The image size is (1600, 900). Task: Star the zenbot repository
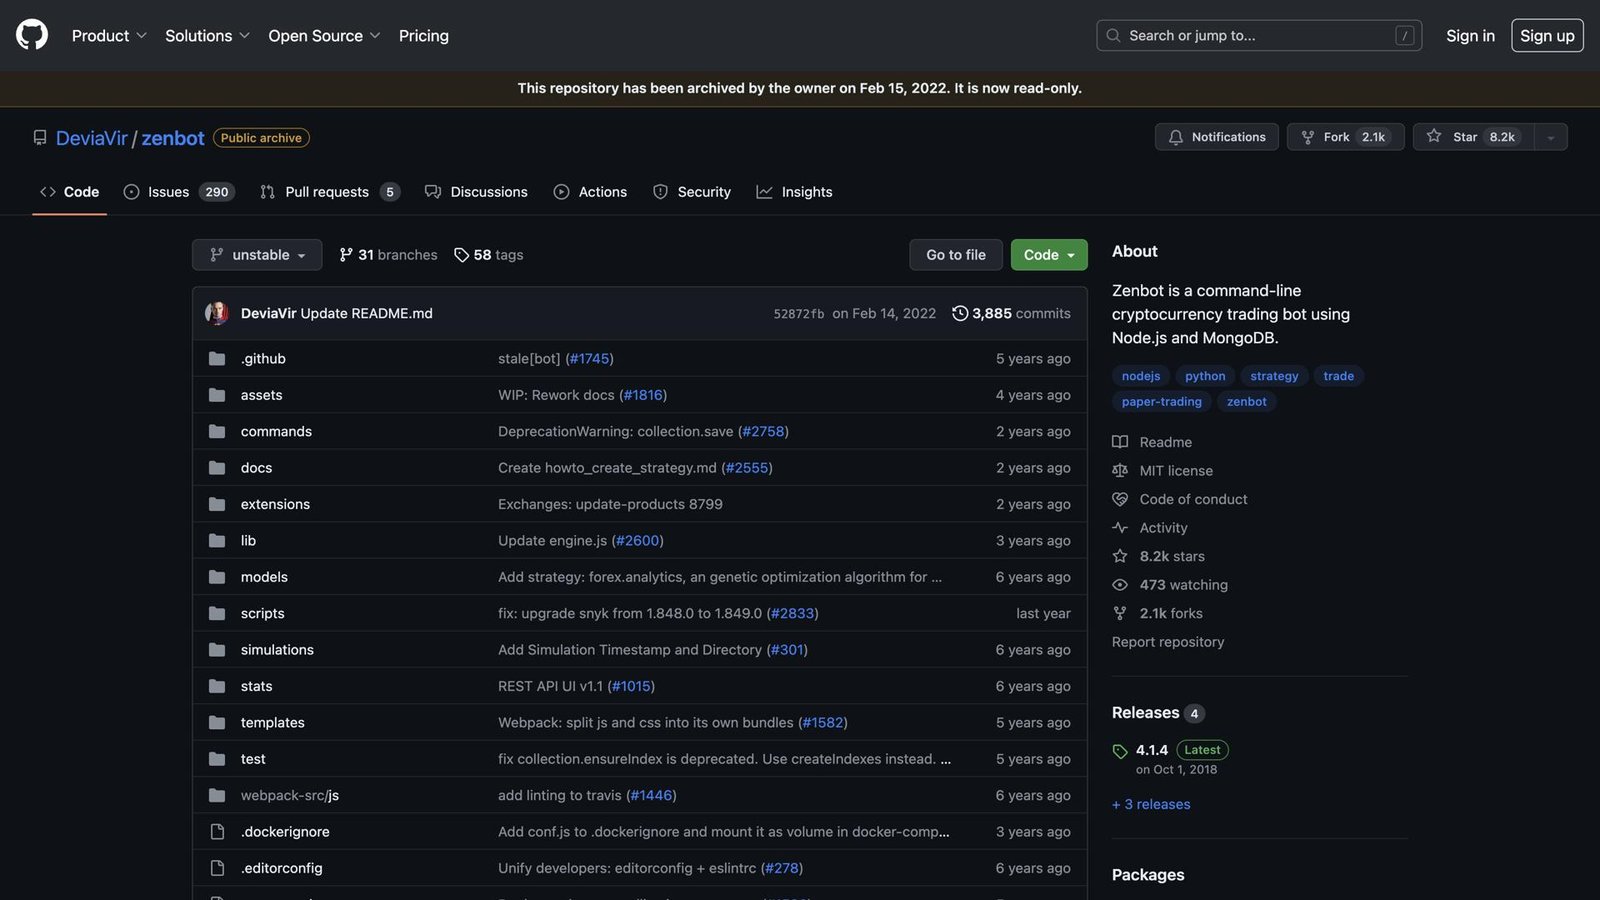click(1466, 136)
